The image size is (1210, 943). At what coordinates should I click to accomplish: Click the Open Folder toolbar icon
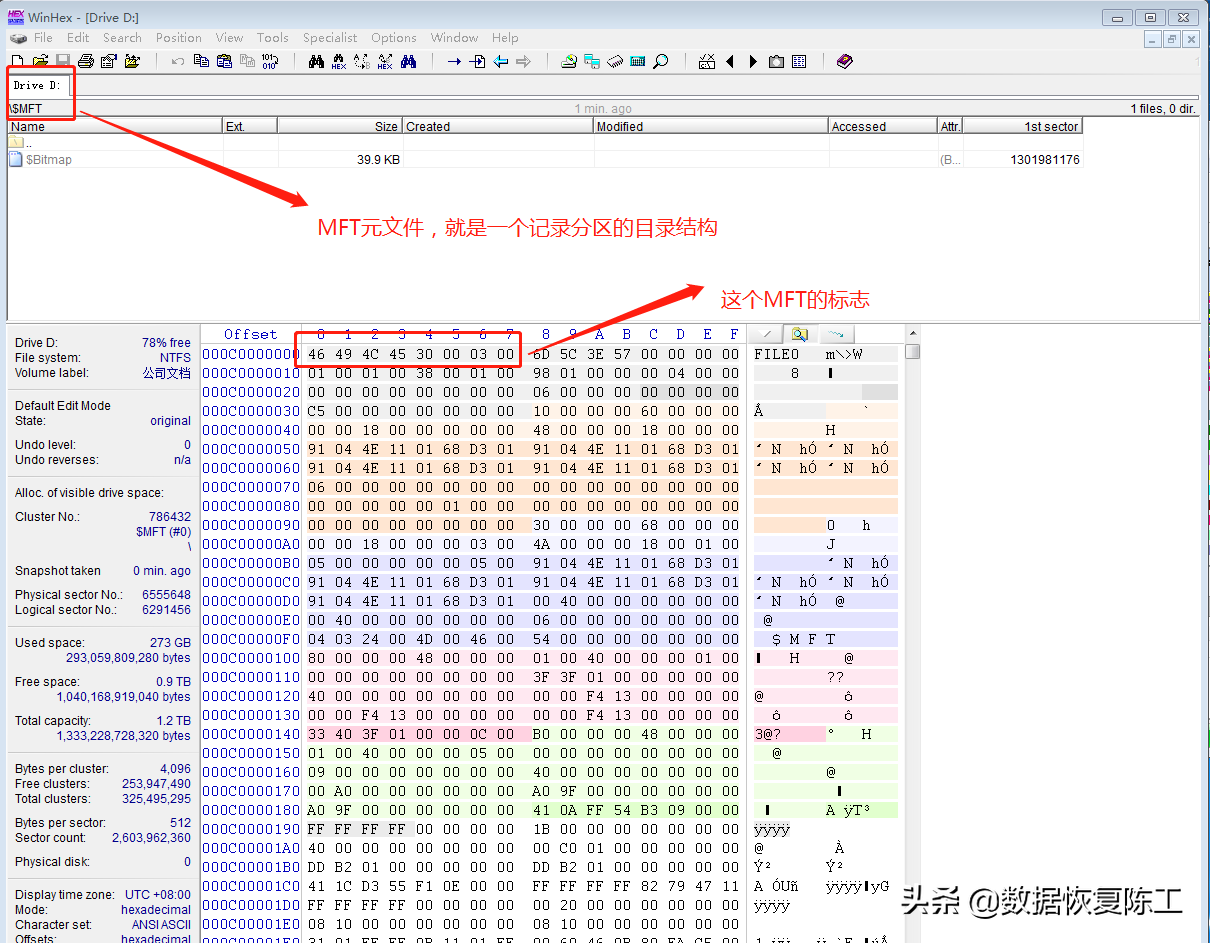pyautogui.click(x=132, y=62)
